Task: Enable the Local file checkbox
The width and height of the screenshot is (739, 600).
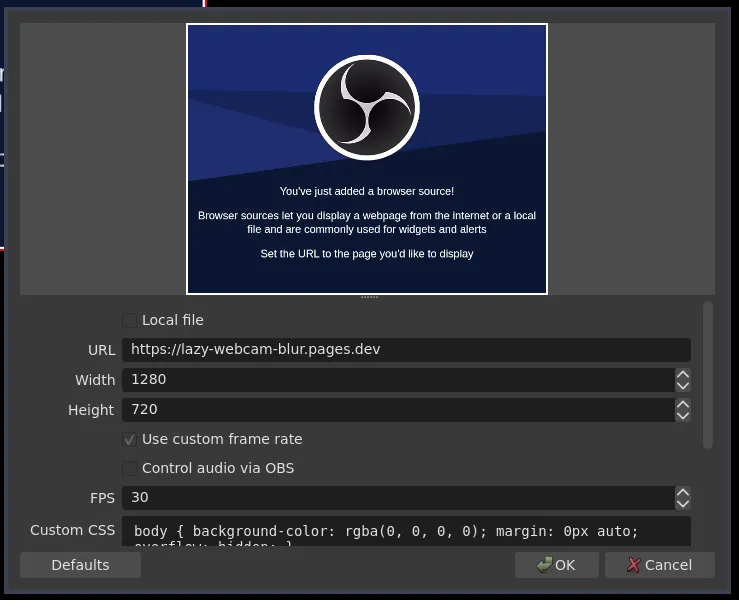Action: 130,321
